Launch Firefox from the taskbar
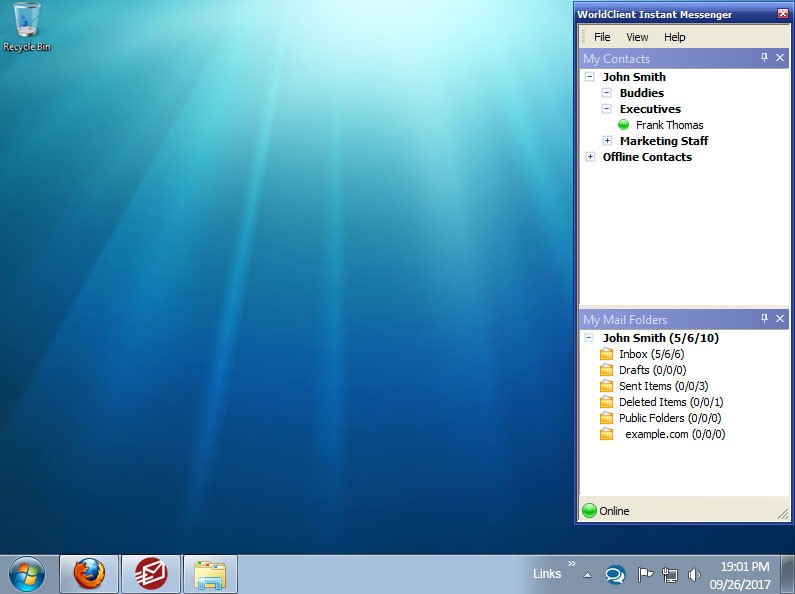Screen dimensions: 795x594 [x=89, y=574]
